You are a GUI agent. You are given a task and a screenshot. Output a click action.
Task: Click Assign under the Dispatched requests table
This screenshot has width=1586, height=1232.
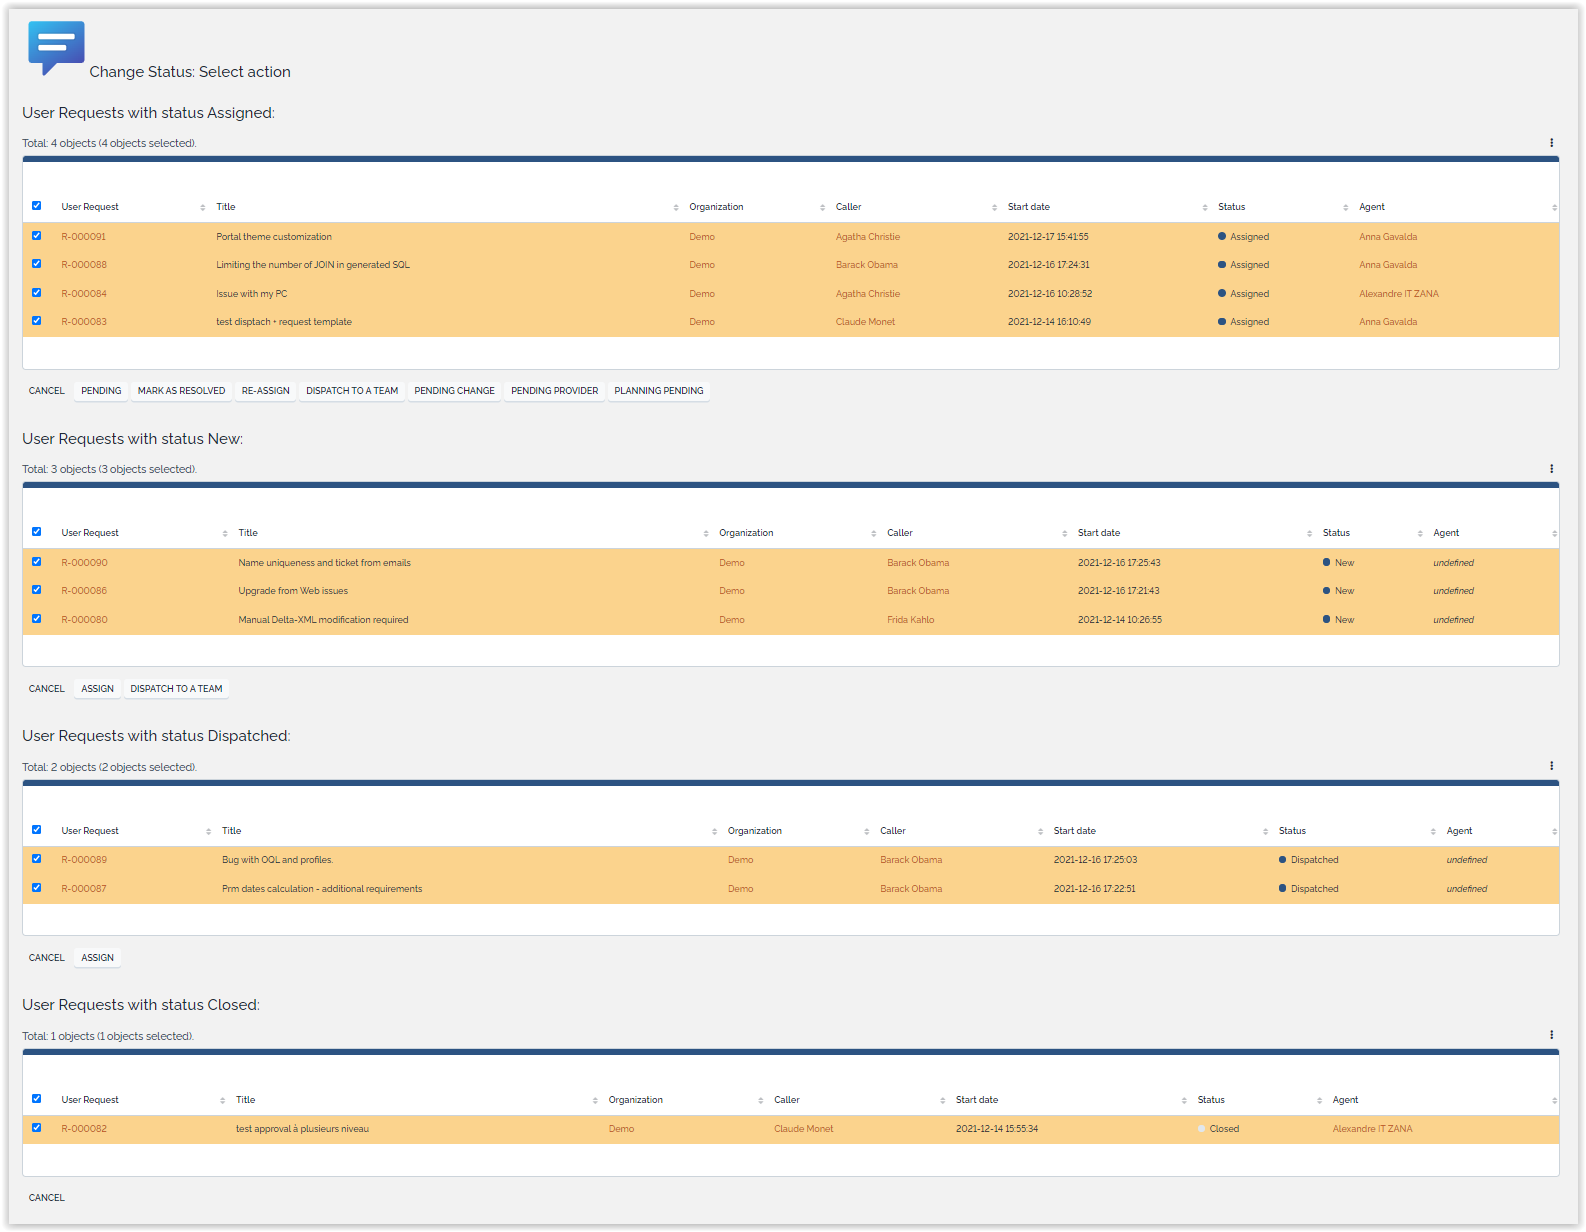click(x=97, y=958)
